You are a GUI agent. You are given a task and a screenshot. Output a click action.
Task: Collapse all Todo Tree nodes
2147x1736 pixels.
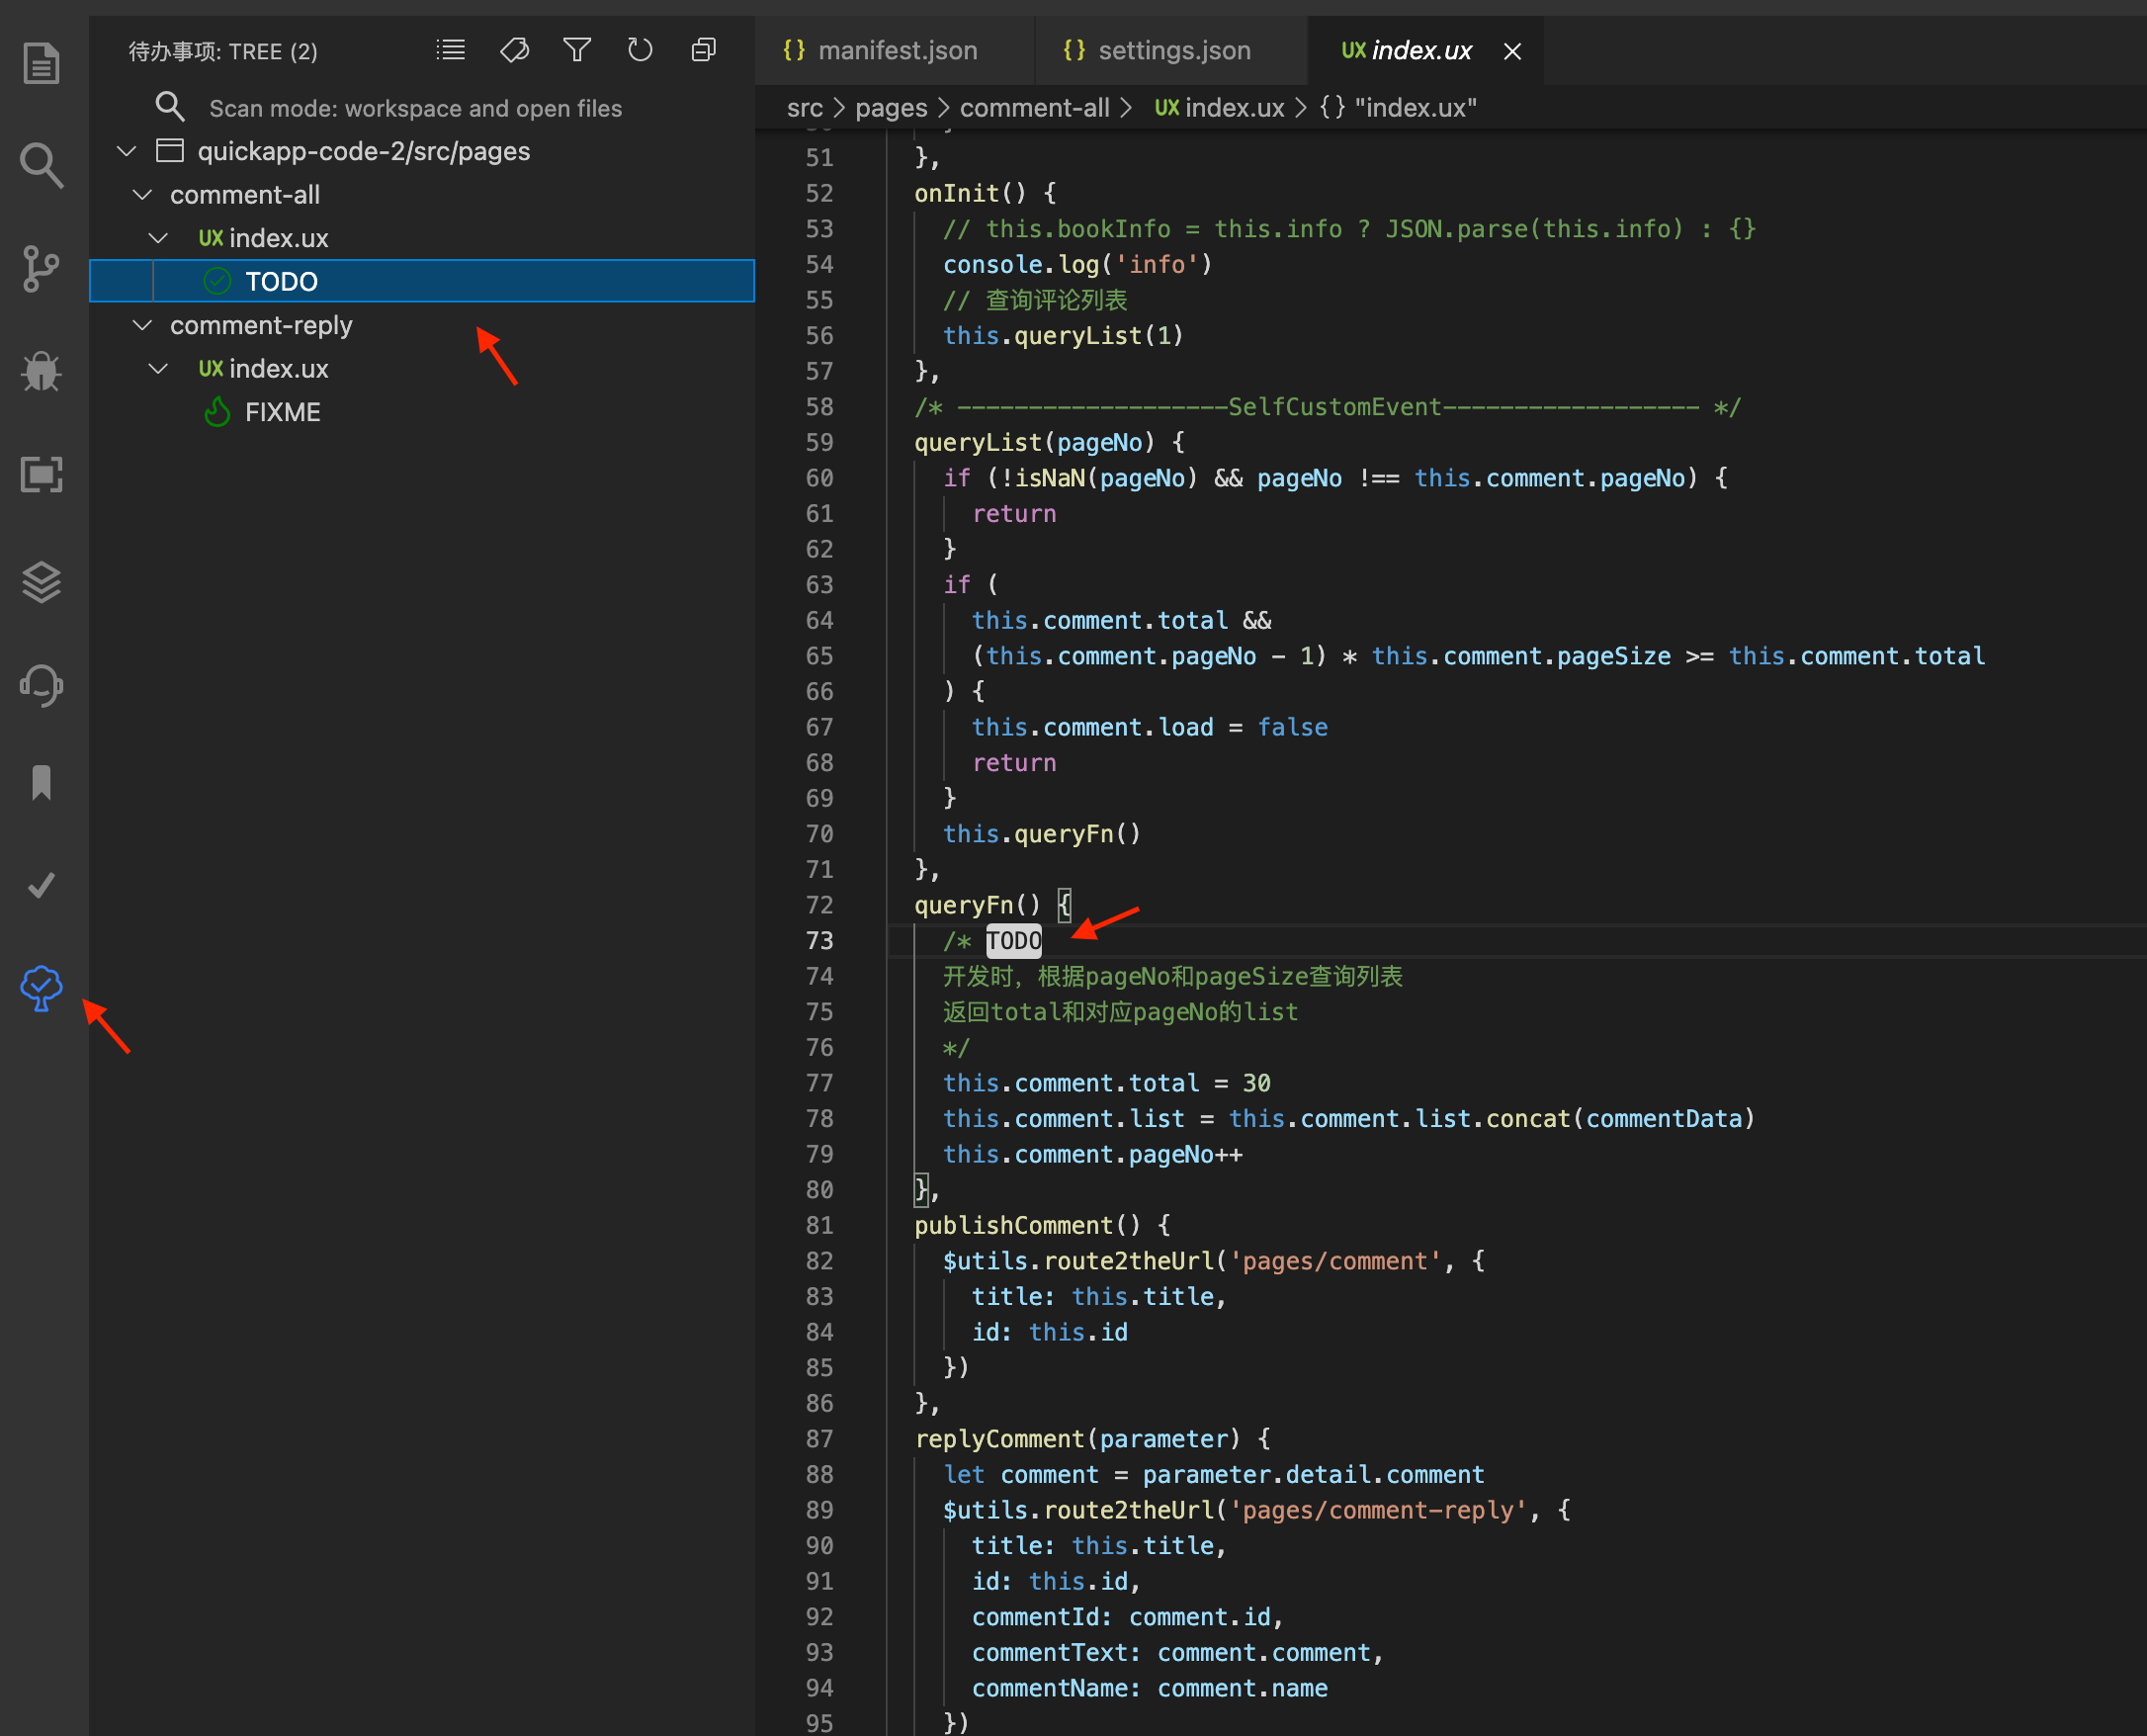(x=704, y=49)
